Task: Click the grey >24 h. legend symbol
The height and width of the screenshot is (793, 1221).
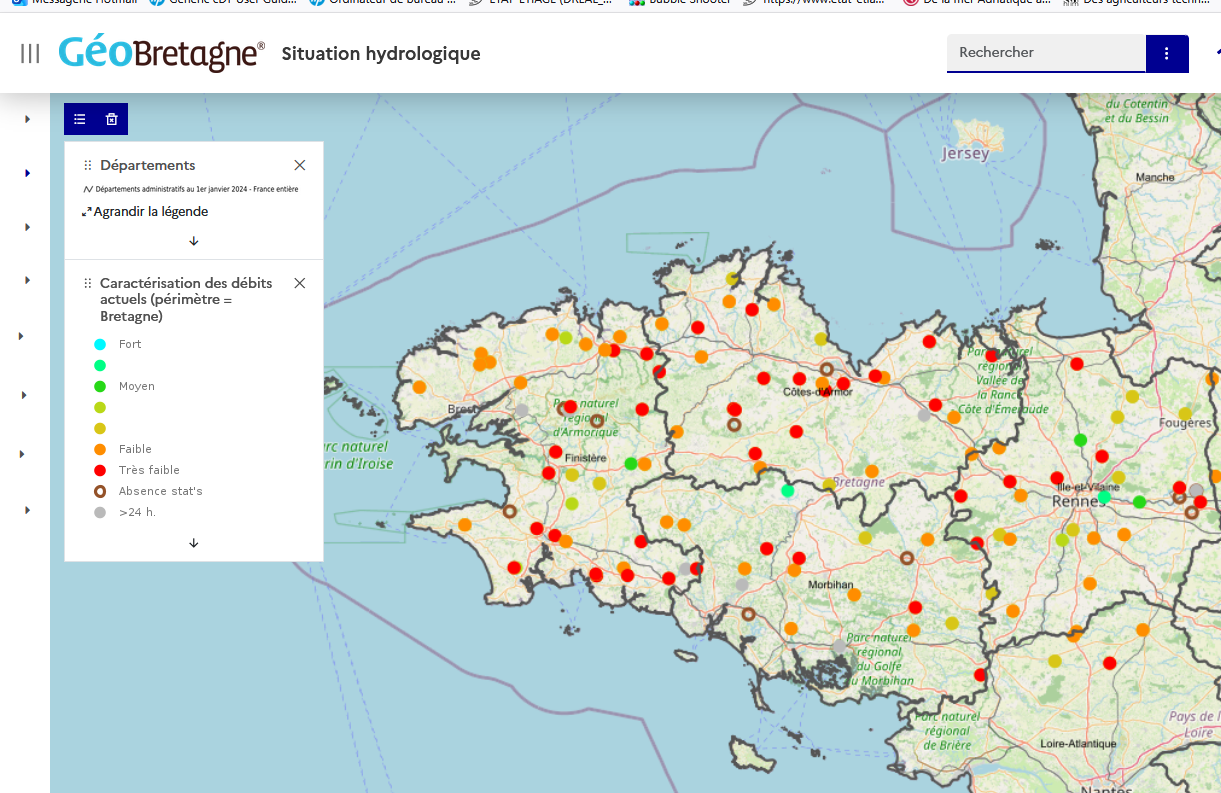Action: pos(100,512)
